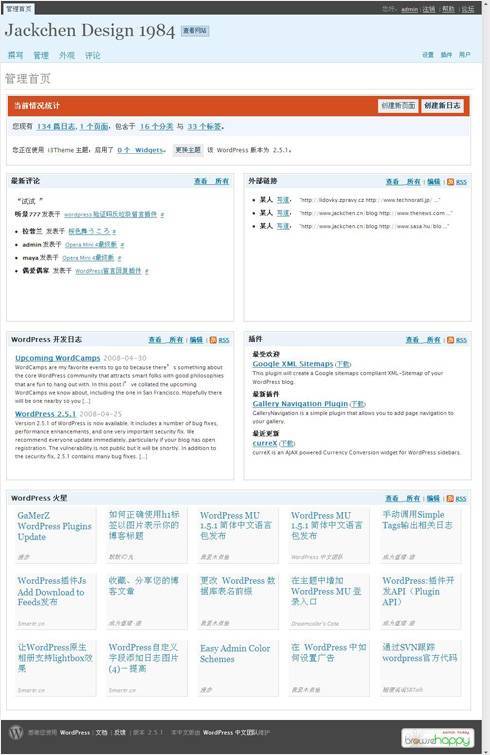The width and height of the screenshot is (490, 755).
Task: Switch to the 外观 menu
Action: tap(67, 55)
